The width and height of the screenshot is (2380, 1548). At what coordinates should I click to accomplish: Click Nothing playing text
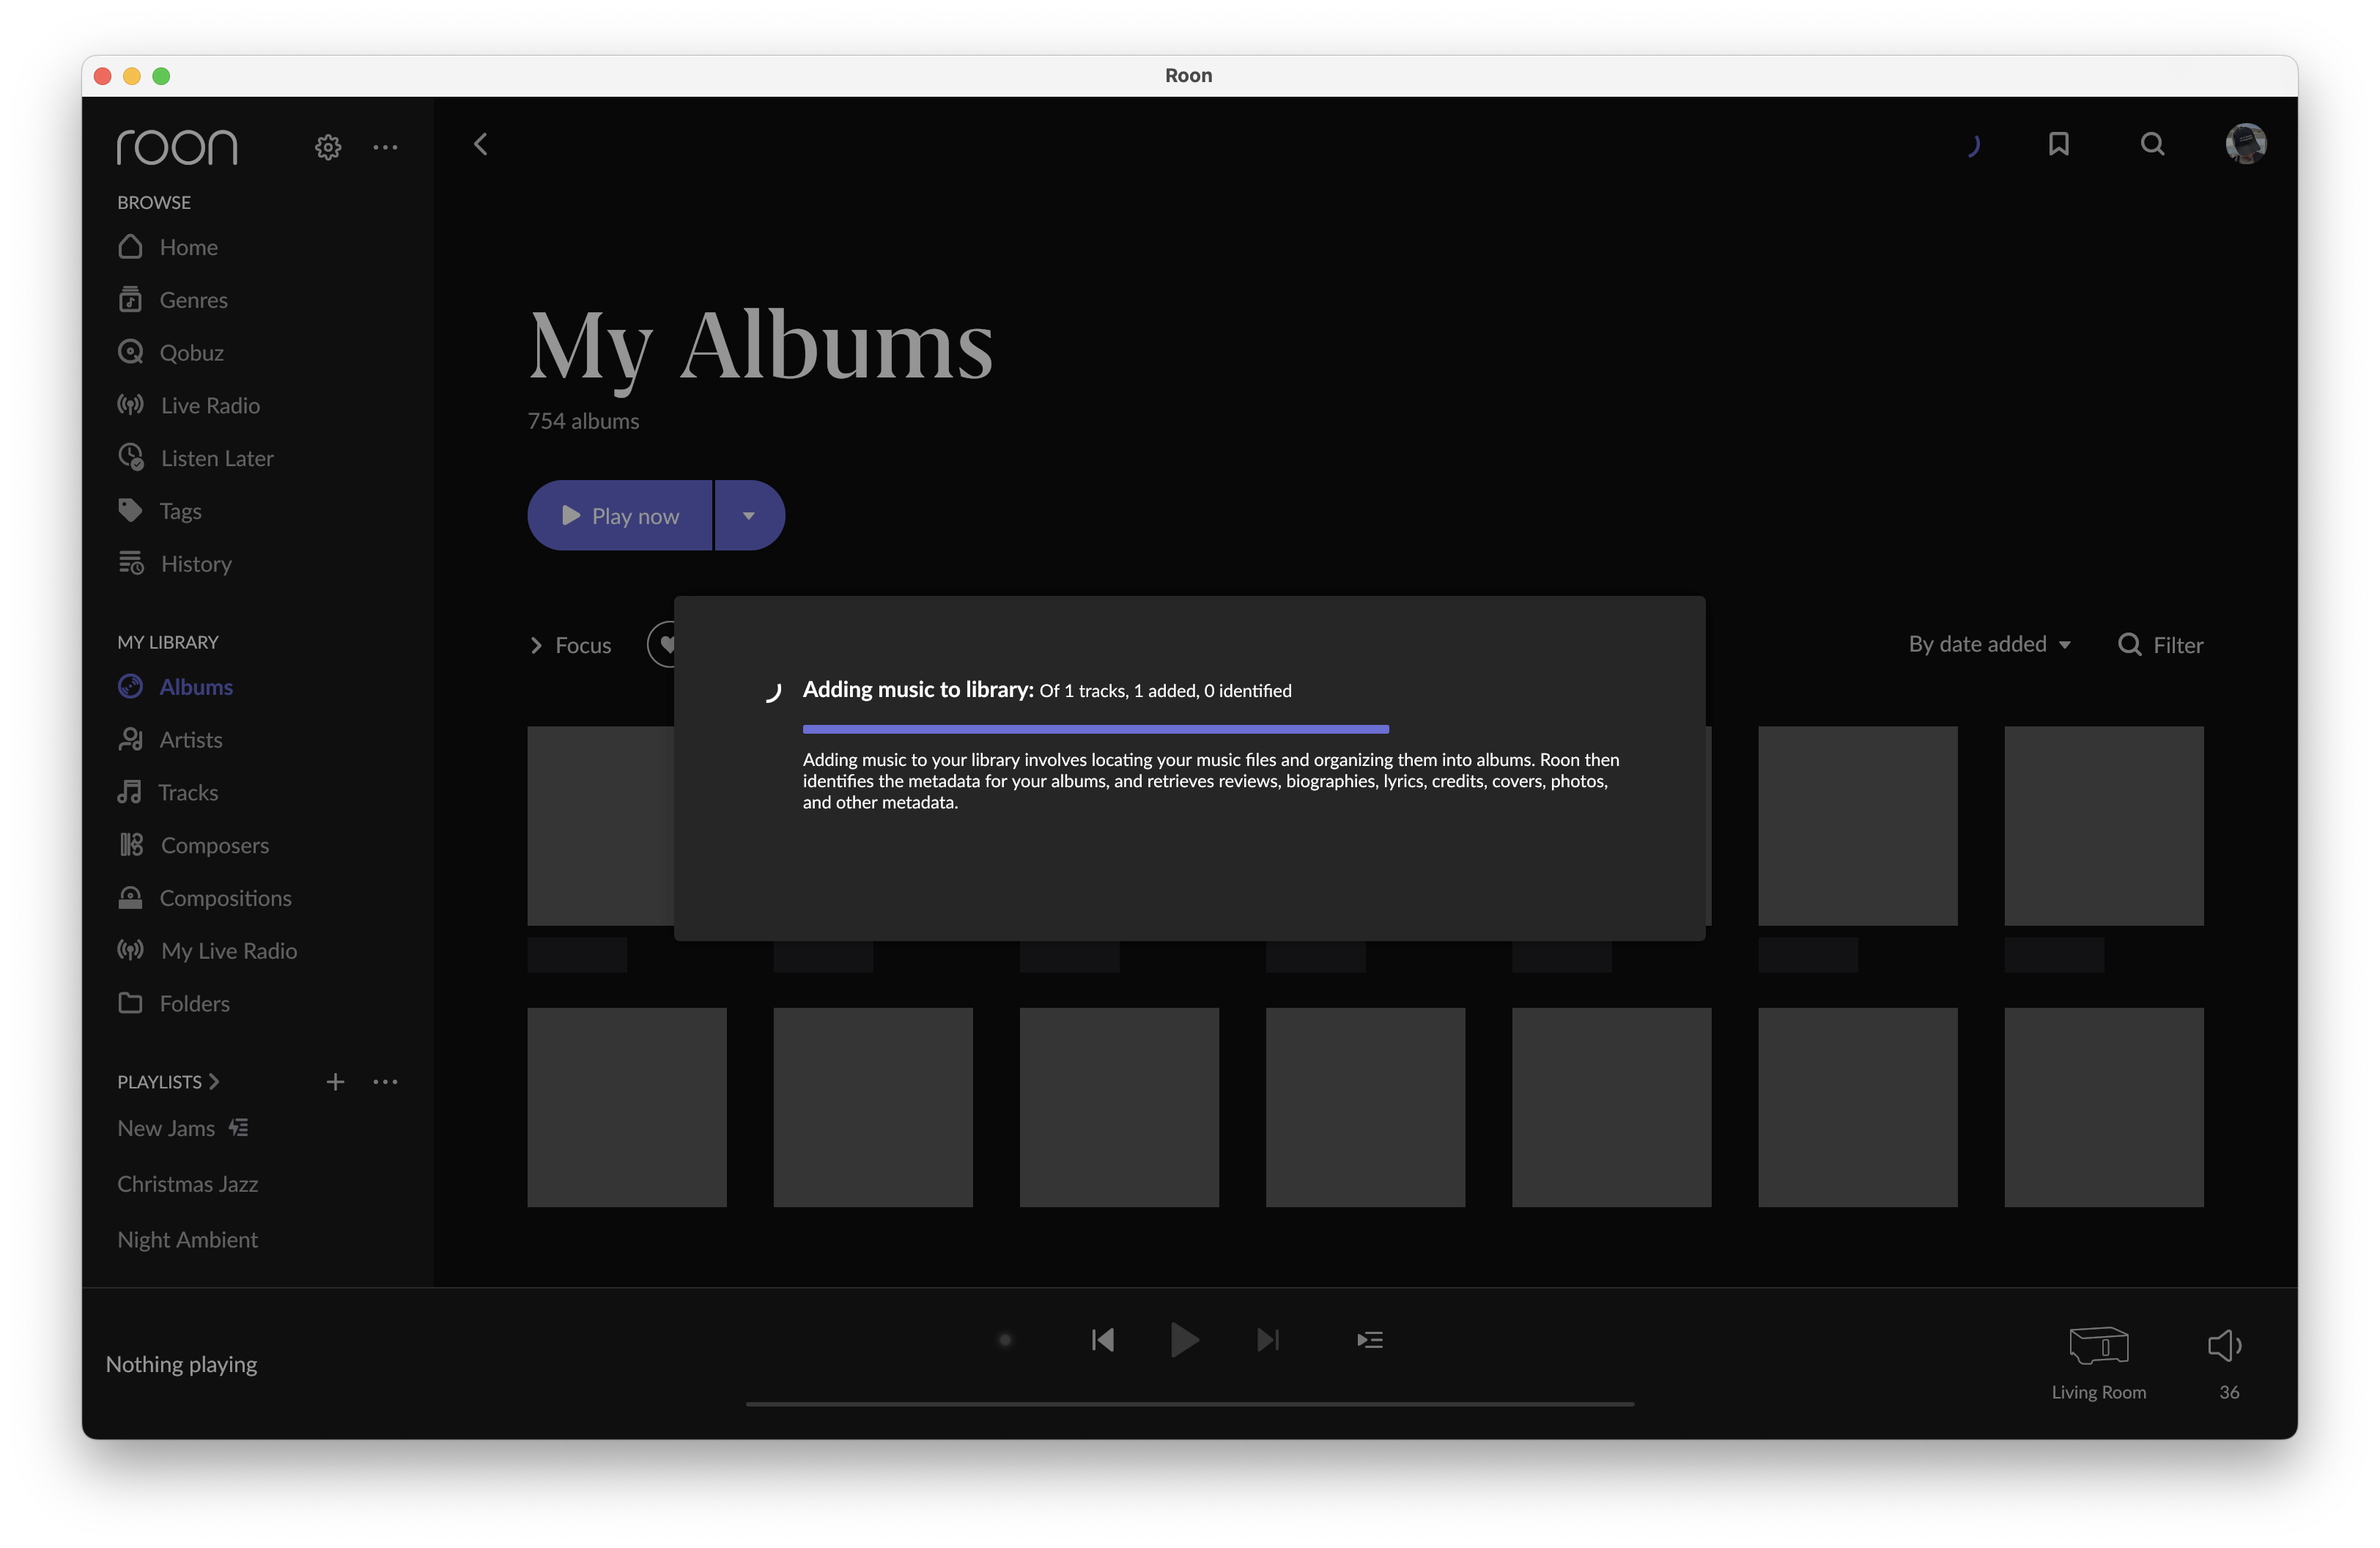[x=181, y=1365]
